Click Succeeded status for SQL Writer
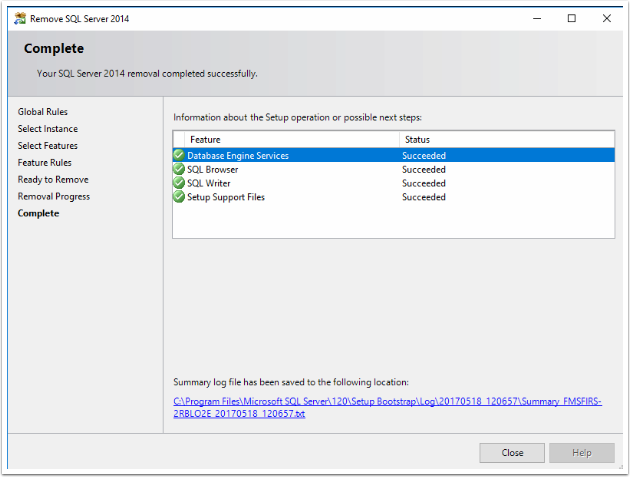Image resolution: width=630 pixels, height=477 pixels. pyautogui.click(x=424, y=183)
